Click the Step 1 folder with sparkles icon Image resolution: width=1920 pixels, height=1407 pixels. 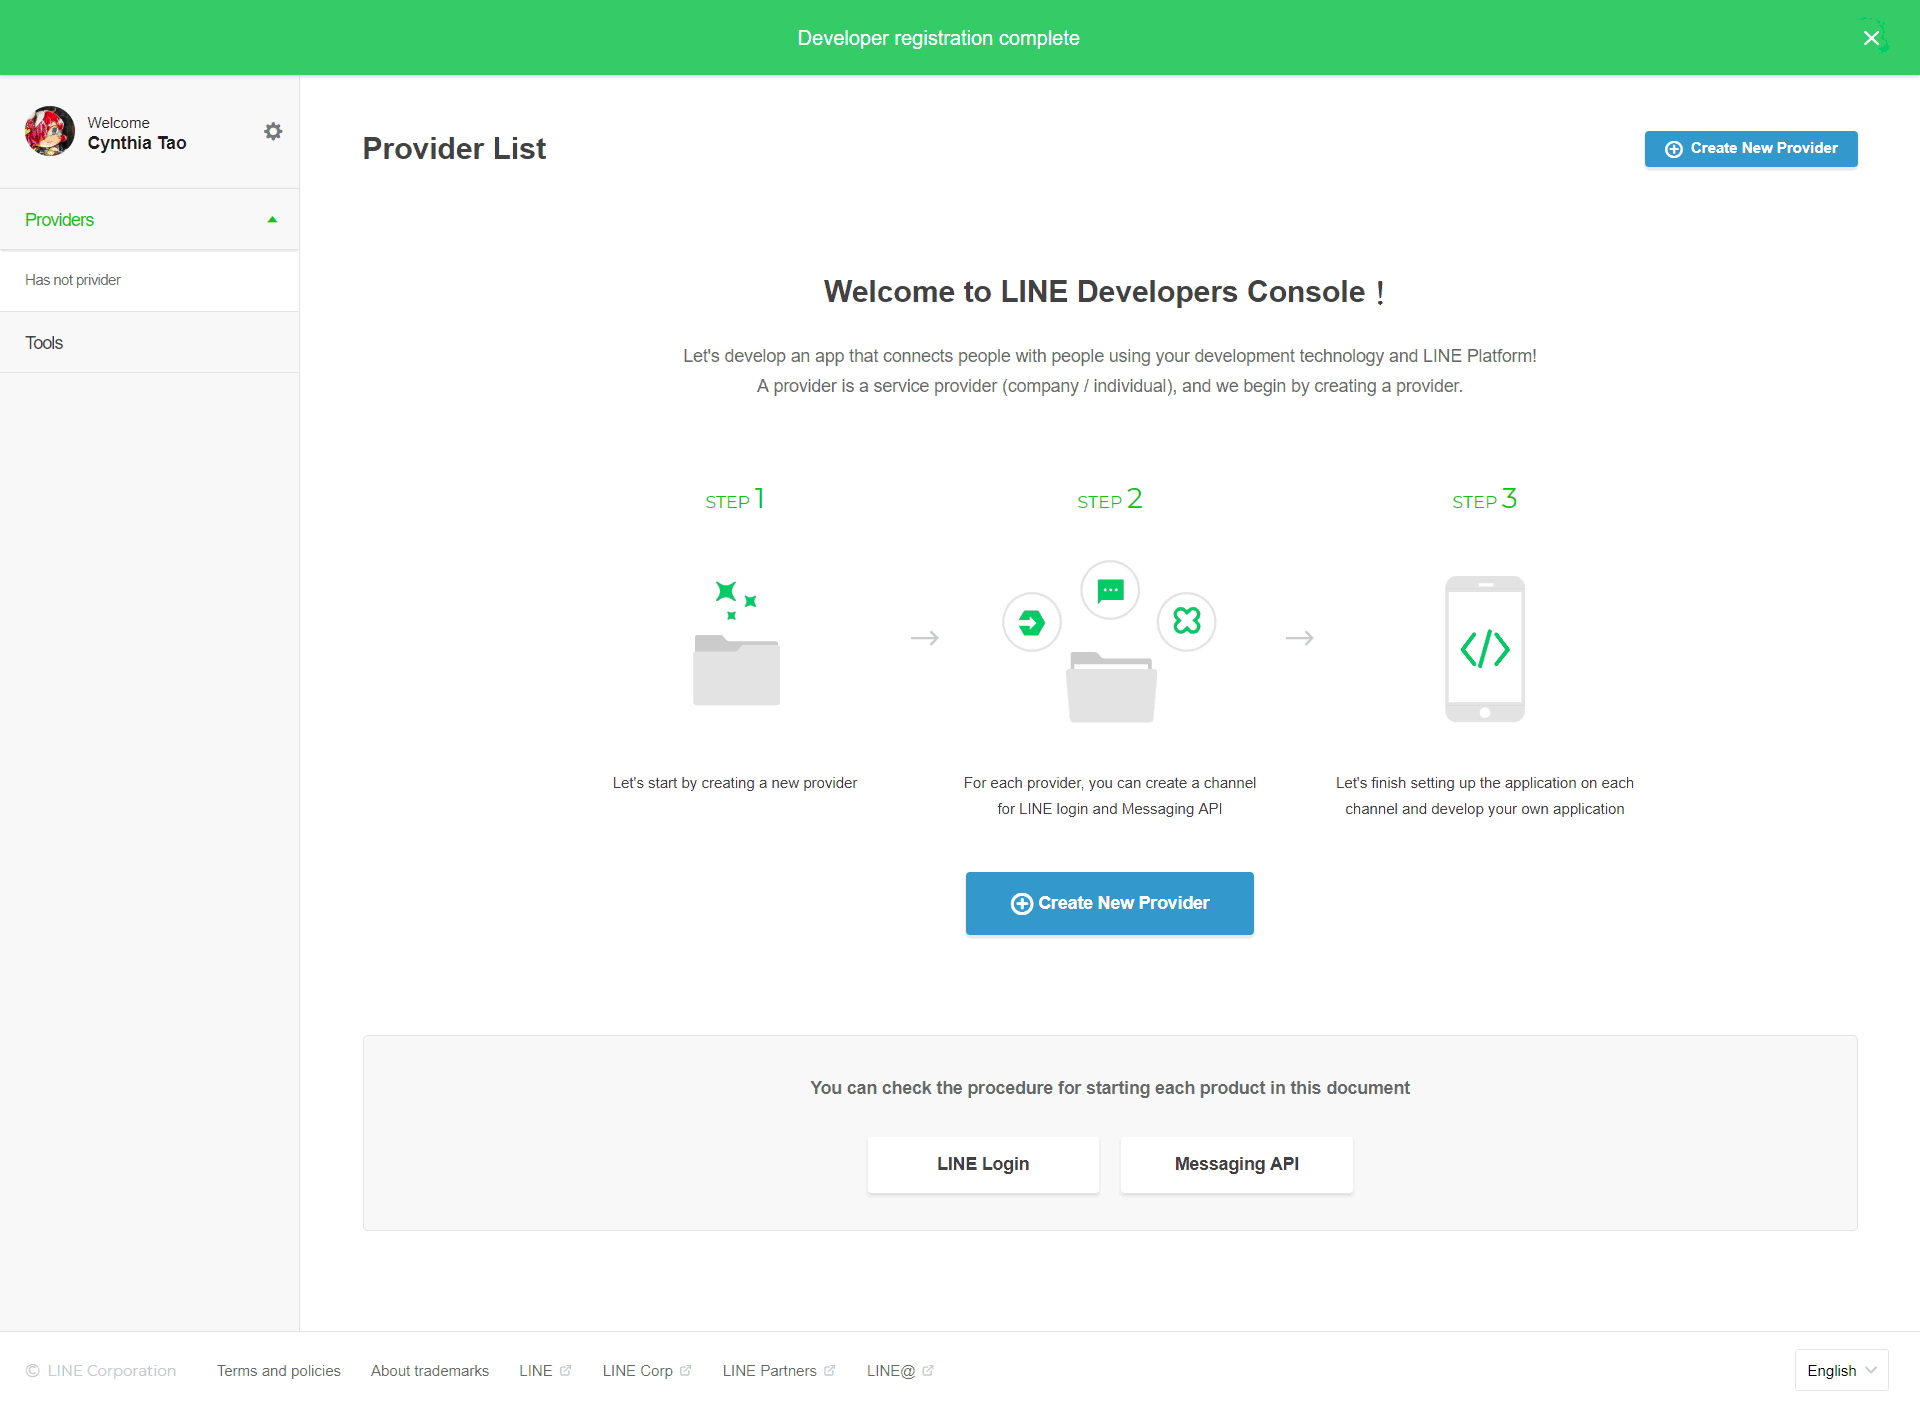737,642
